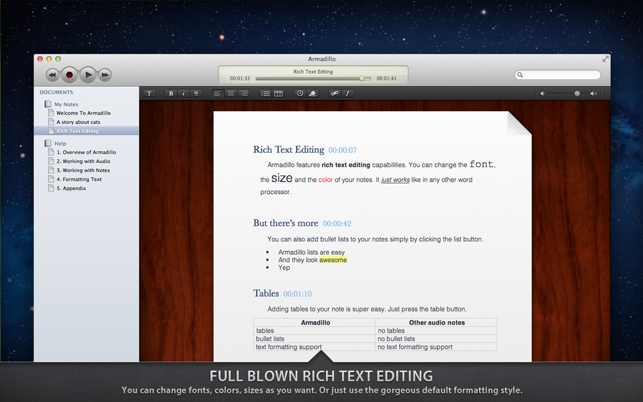Jump to timestamp 00:00:42
The image size is (643, 402).
click(337, 224)
